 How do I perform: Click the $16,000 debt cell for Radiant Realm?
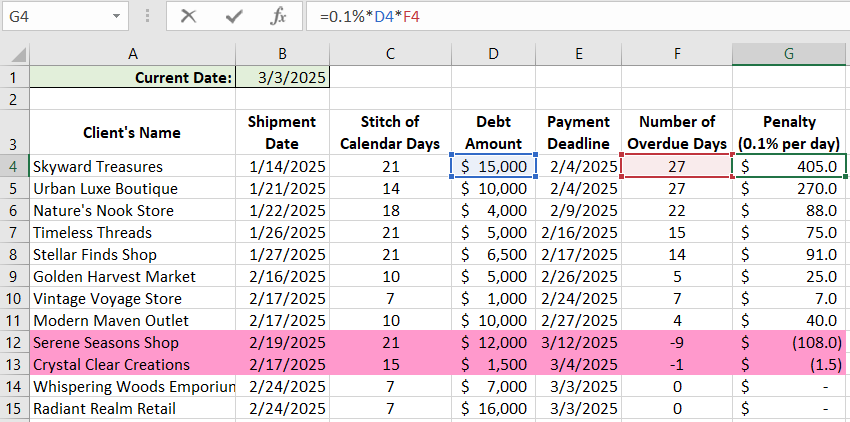point(493,408)
